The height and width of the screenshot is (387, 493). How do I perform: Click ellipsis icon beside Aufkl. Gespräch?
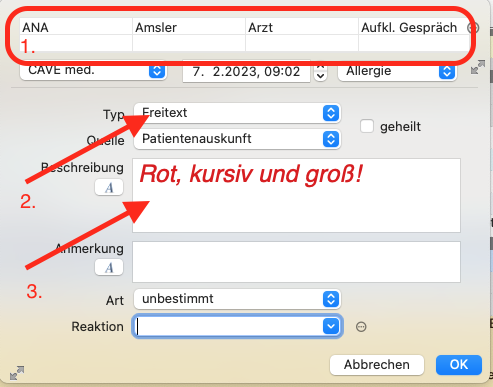[x=473, y=28]
